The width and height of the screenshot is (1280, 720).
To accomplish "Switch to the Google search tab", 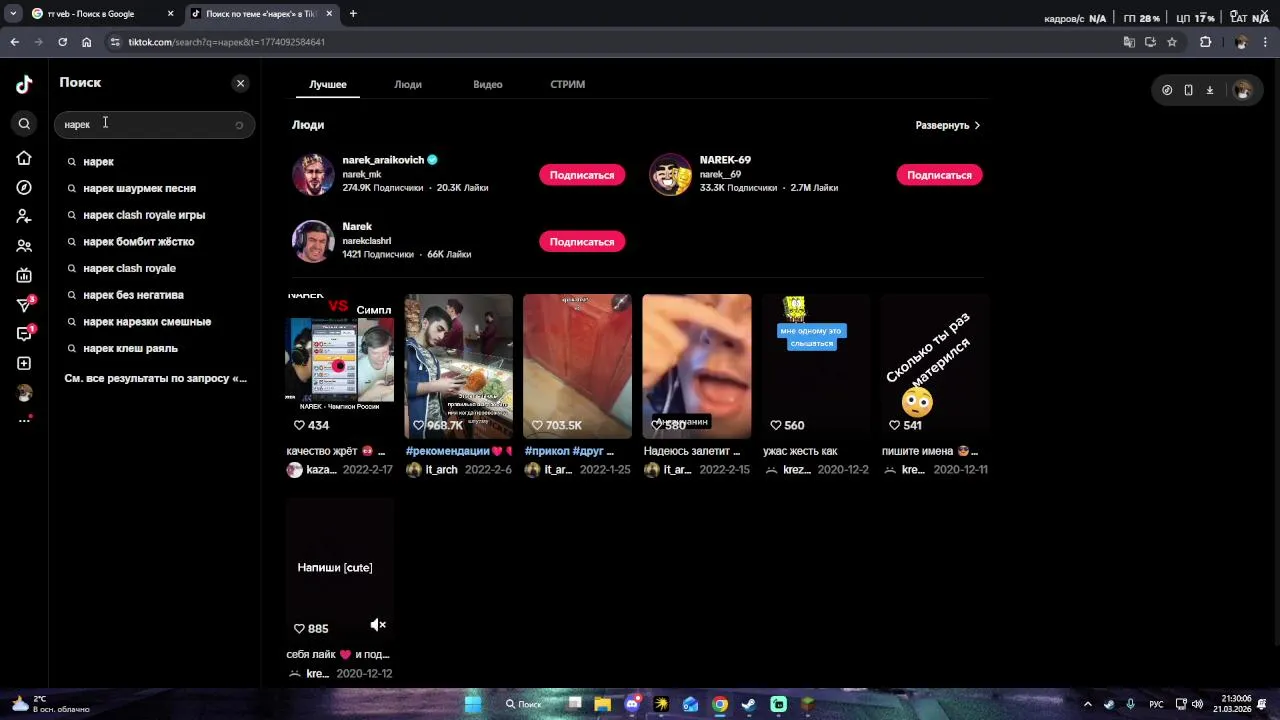I will pyautogui.click(x=103, y=14).
